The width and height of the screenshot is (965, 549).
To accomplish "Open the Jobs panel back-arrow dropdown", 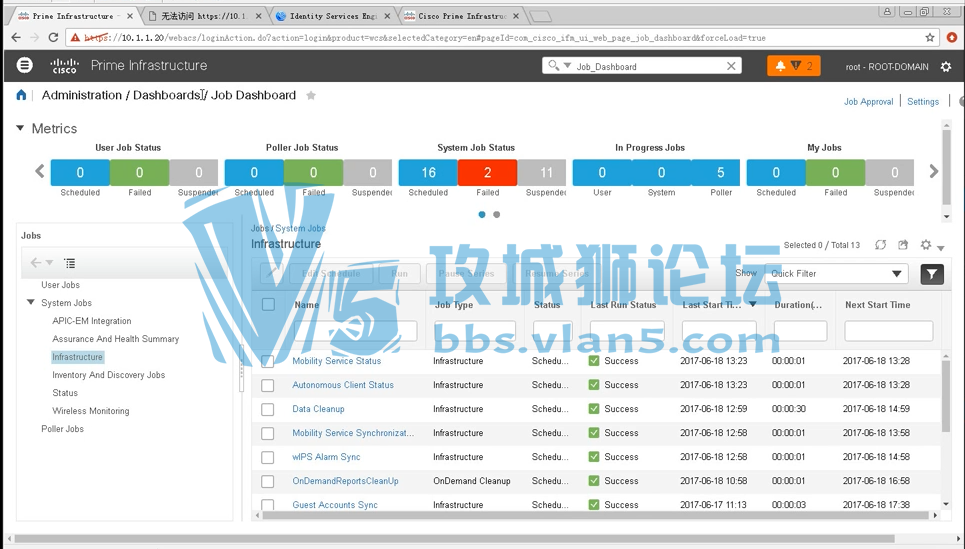I will click(x=50, y=263).
